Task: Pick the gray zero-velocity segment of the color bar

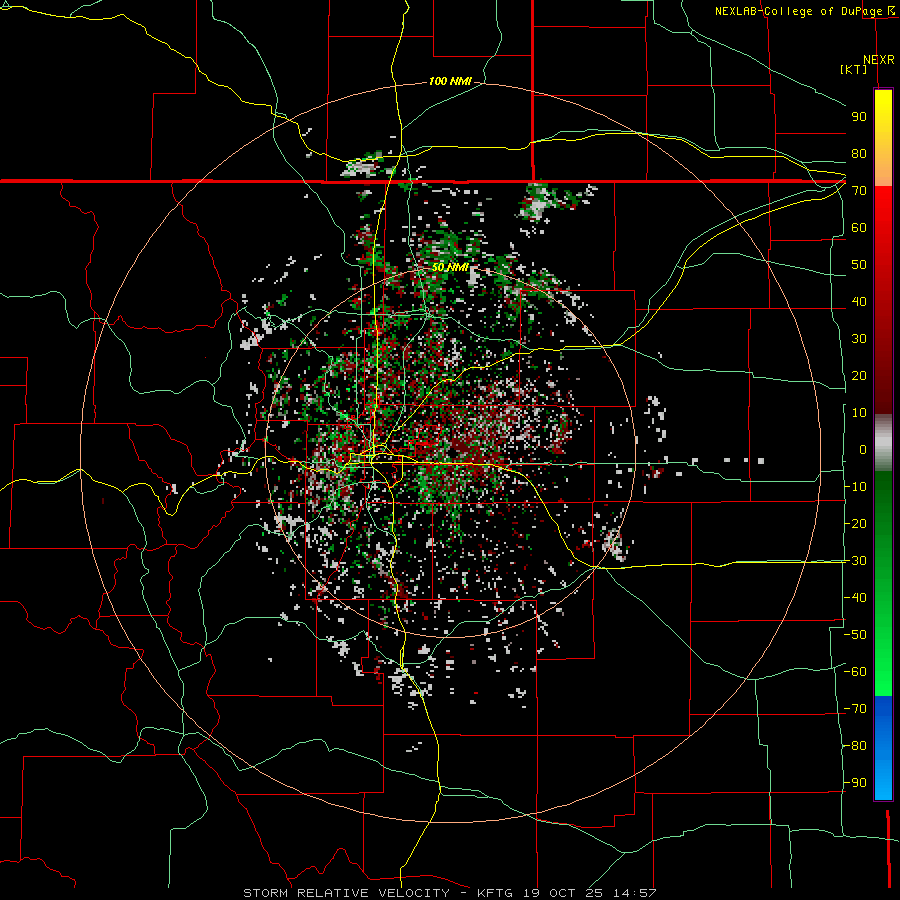Action: (x=883, y=443)
